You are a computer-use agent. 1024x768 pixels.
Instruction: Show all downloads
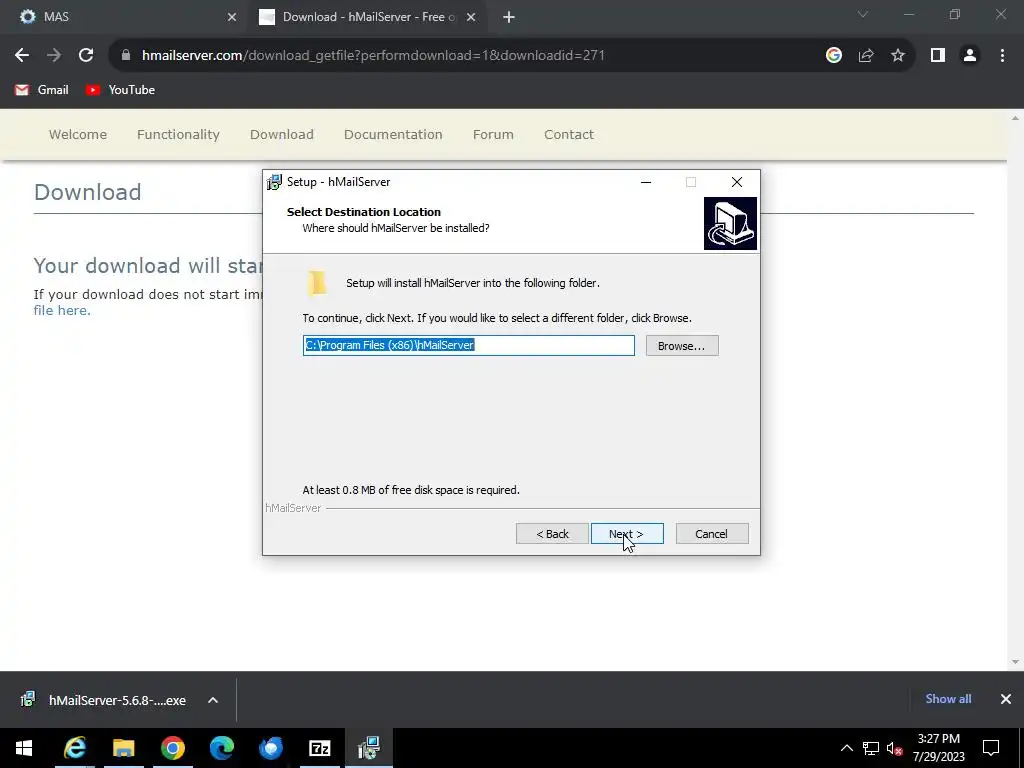pyautogui.click(x=948, y=699)
